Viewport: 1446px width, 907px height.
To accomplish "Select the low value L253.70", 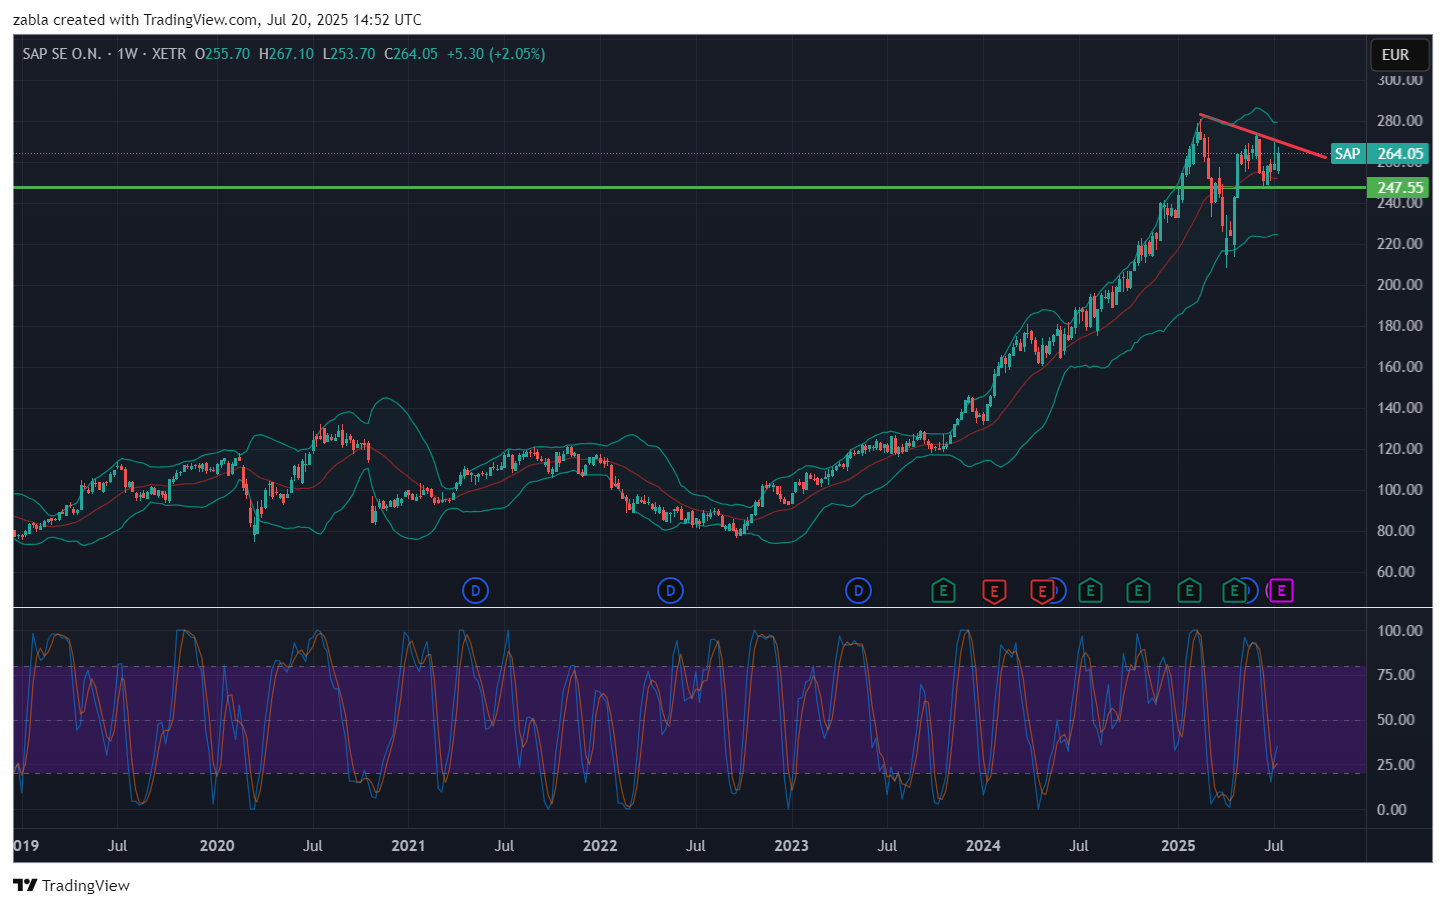I will coord(349,54).
